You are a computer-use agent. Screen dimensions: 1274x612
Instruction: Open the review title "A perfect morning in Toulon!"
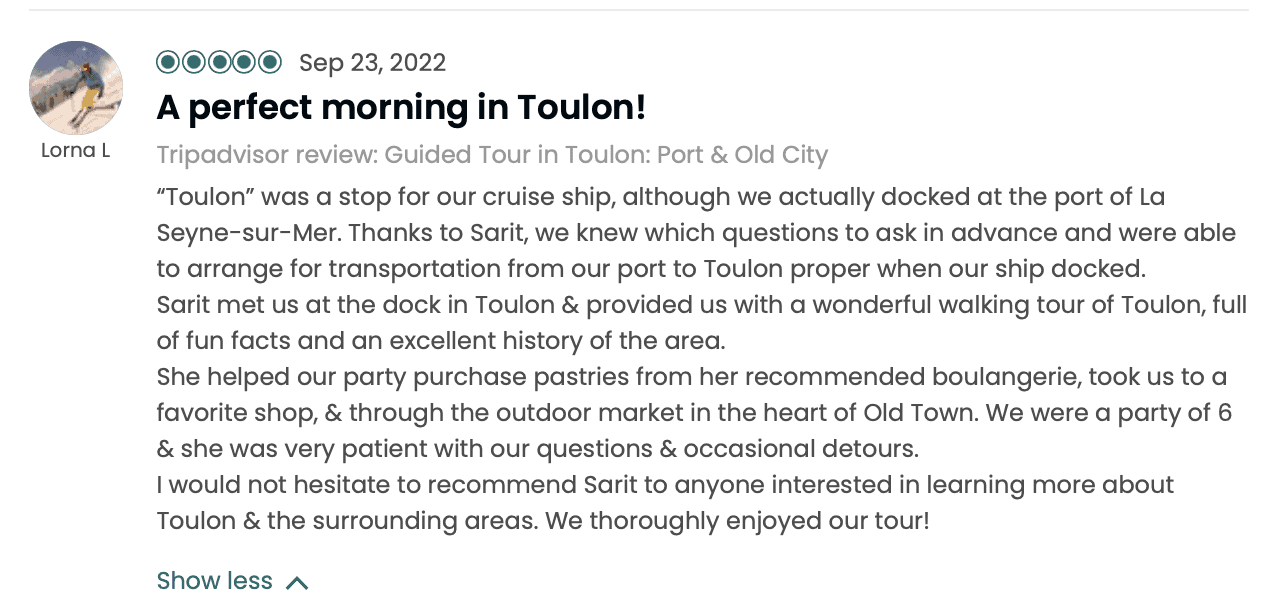pos(401,108)
